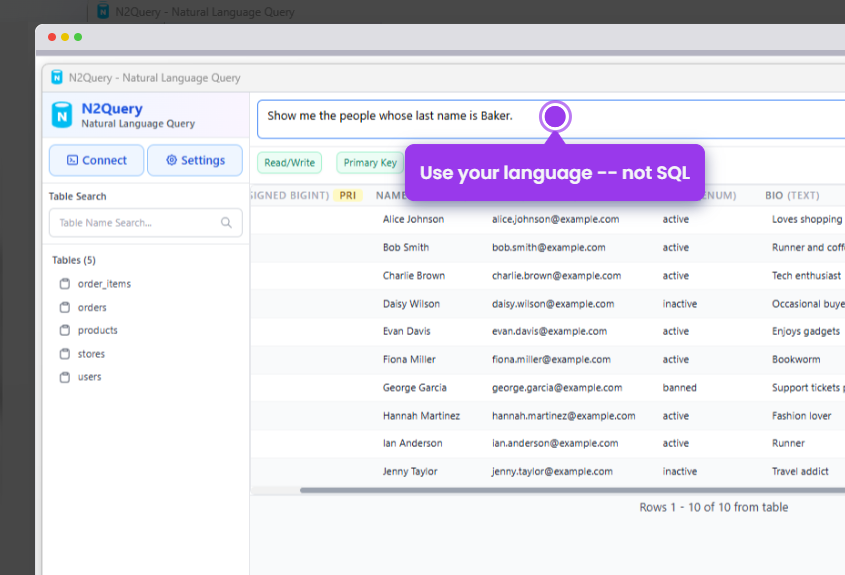Viewport: 845px width, 575px height.
Task: Click hannah.martinez@example.com email cell
Action: click(563, 415)
